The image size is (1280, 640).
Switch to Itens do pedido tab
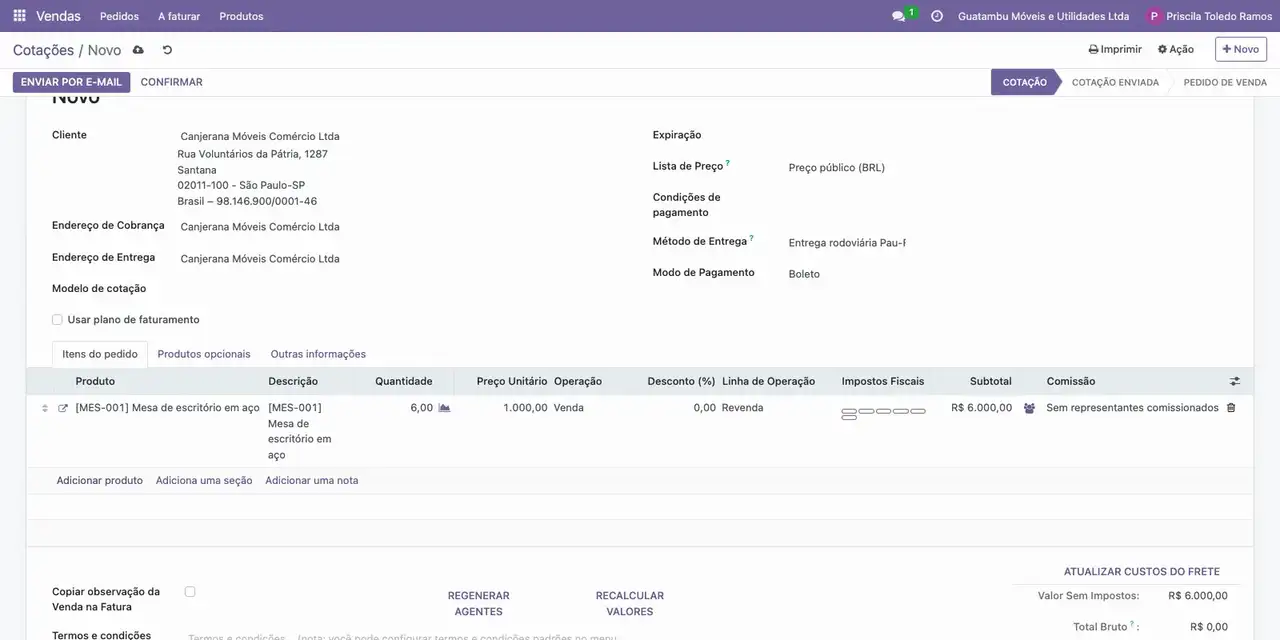click(x=100, y=354)
